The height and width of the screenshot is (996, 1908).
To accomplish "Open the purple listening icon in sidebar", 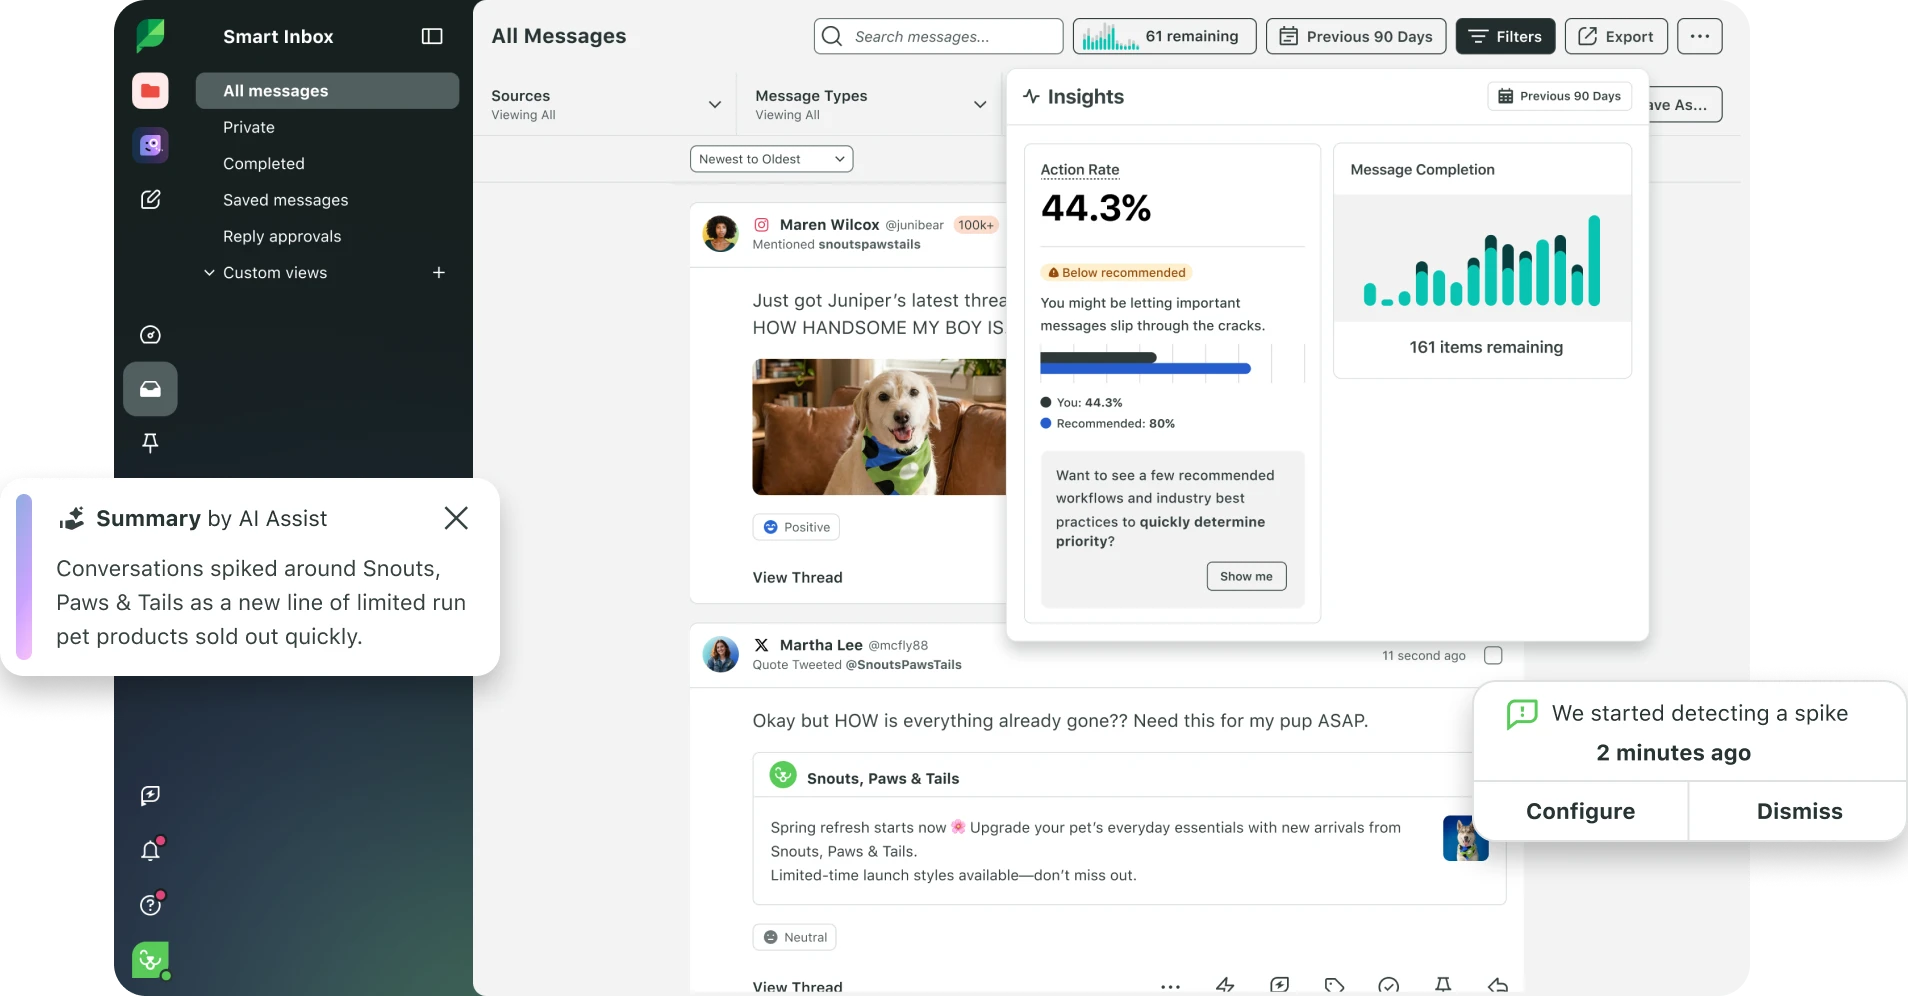I will [150, 145].
